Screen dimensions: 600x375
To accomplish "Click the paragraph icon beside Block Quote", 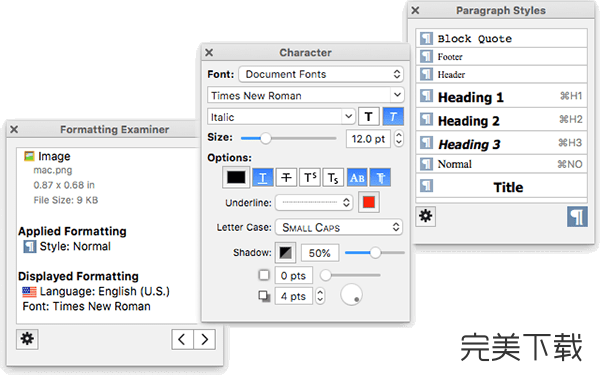I will (426, 38).
